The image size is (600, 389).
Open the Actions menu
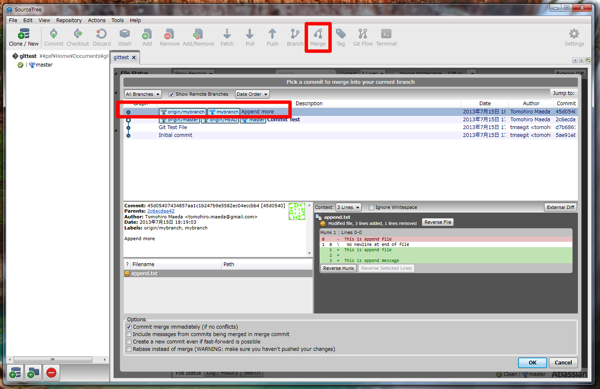point(96,20)
